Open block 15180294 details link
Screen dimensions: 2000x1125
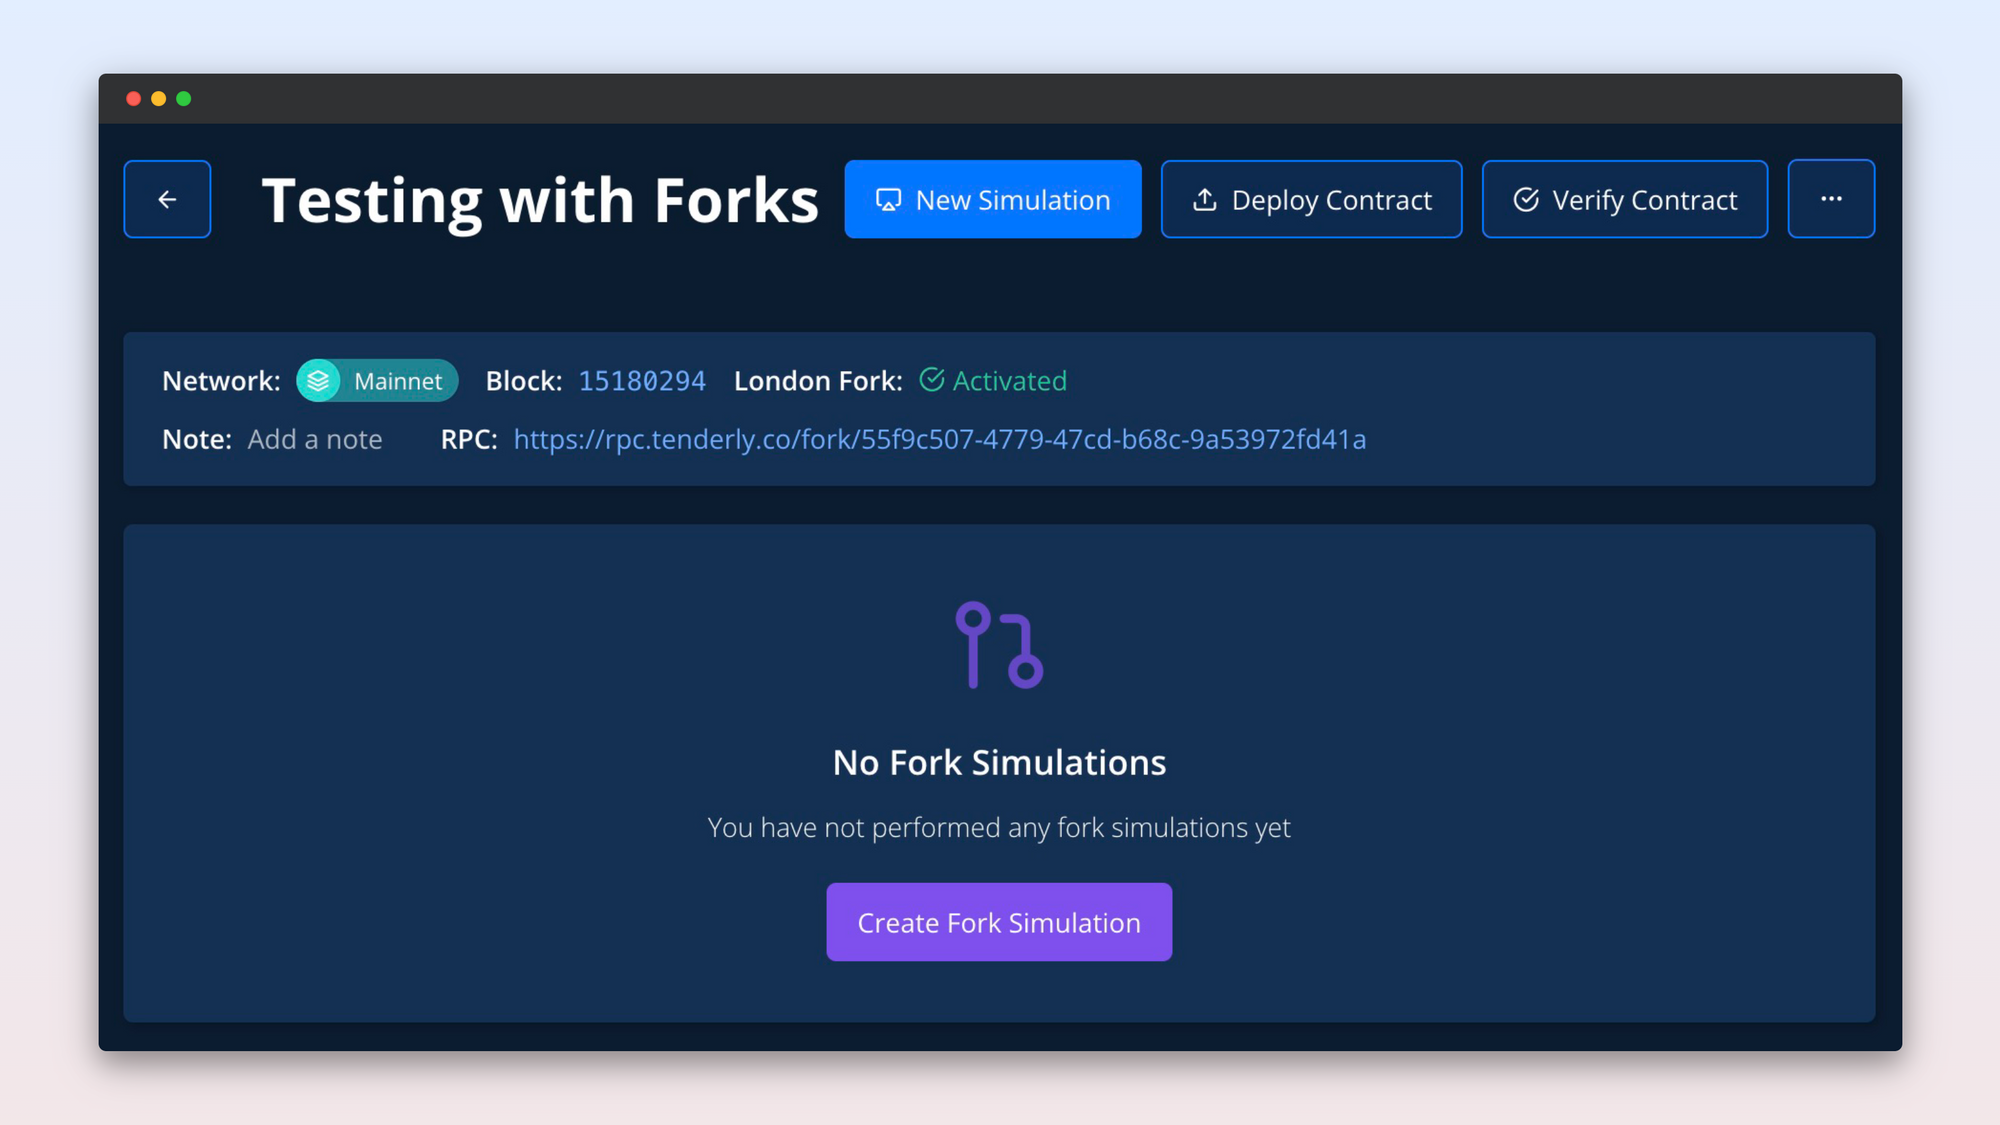pos(641,381)
